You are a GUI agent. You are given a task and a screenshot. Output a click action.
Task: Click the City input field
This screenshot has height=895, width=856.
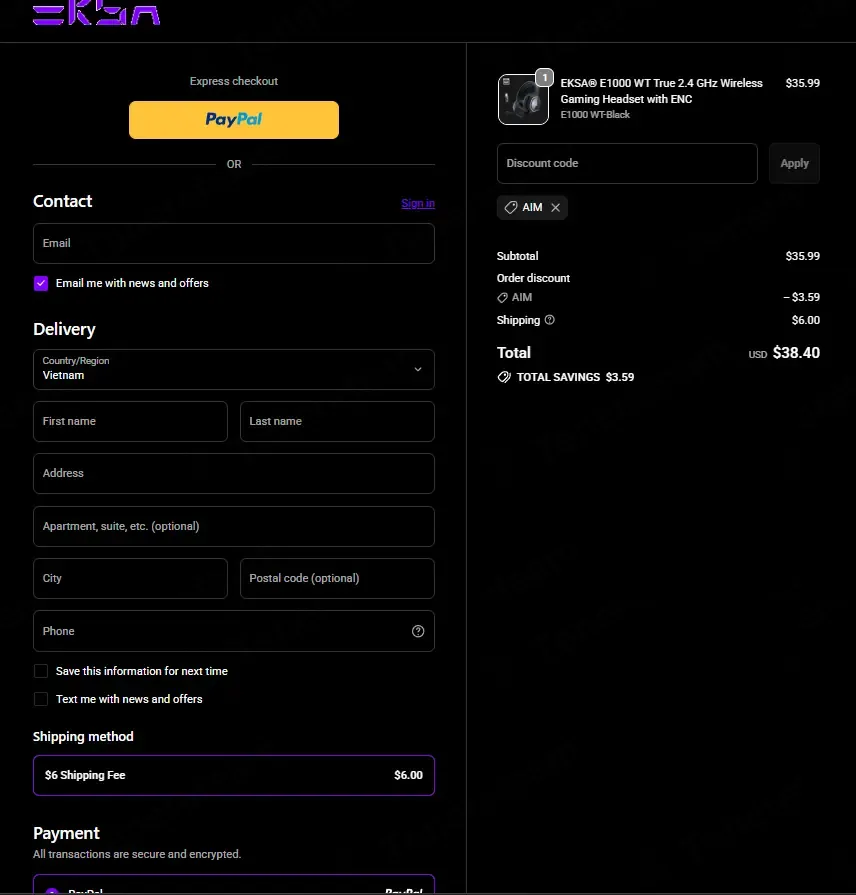[131, 579]
